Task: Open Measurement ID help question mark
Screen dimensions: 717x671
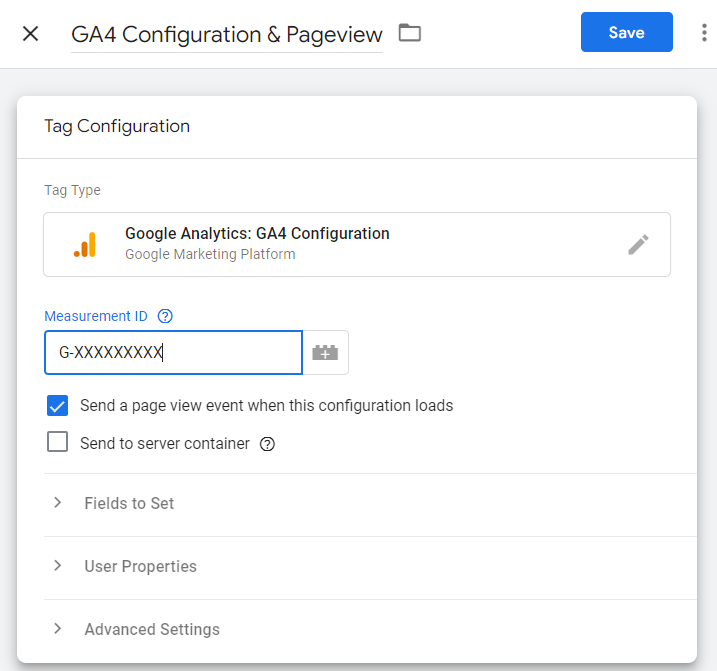Action: pyautogui.click(x=166, y=316)
